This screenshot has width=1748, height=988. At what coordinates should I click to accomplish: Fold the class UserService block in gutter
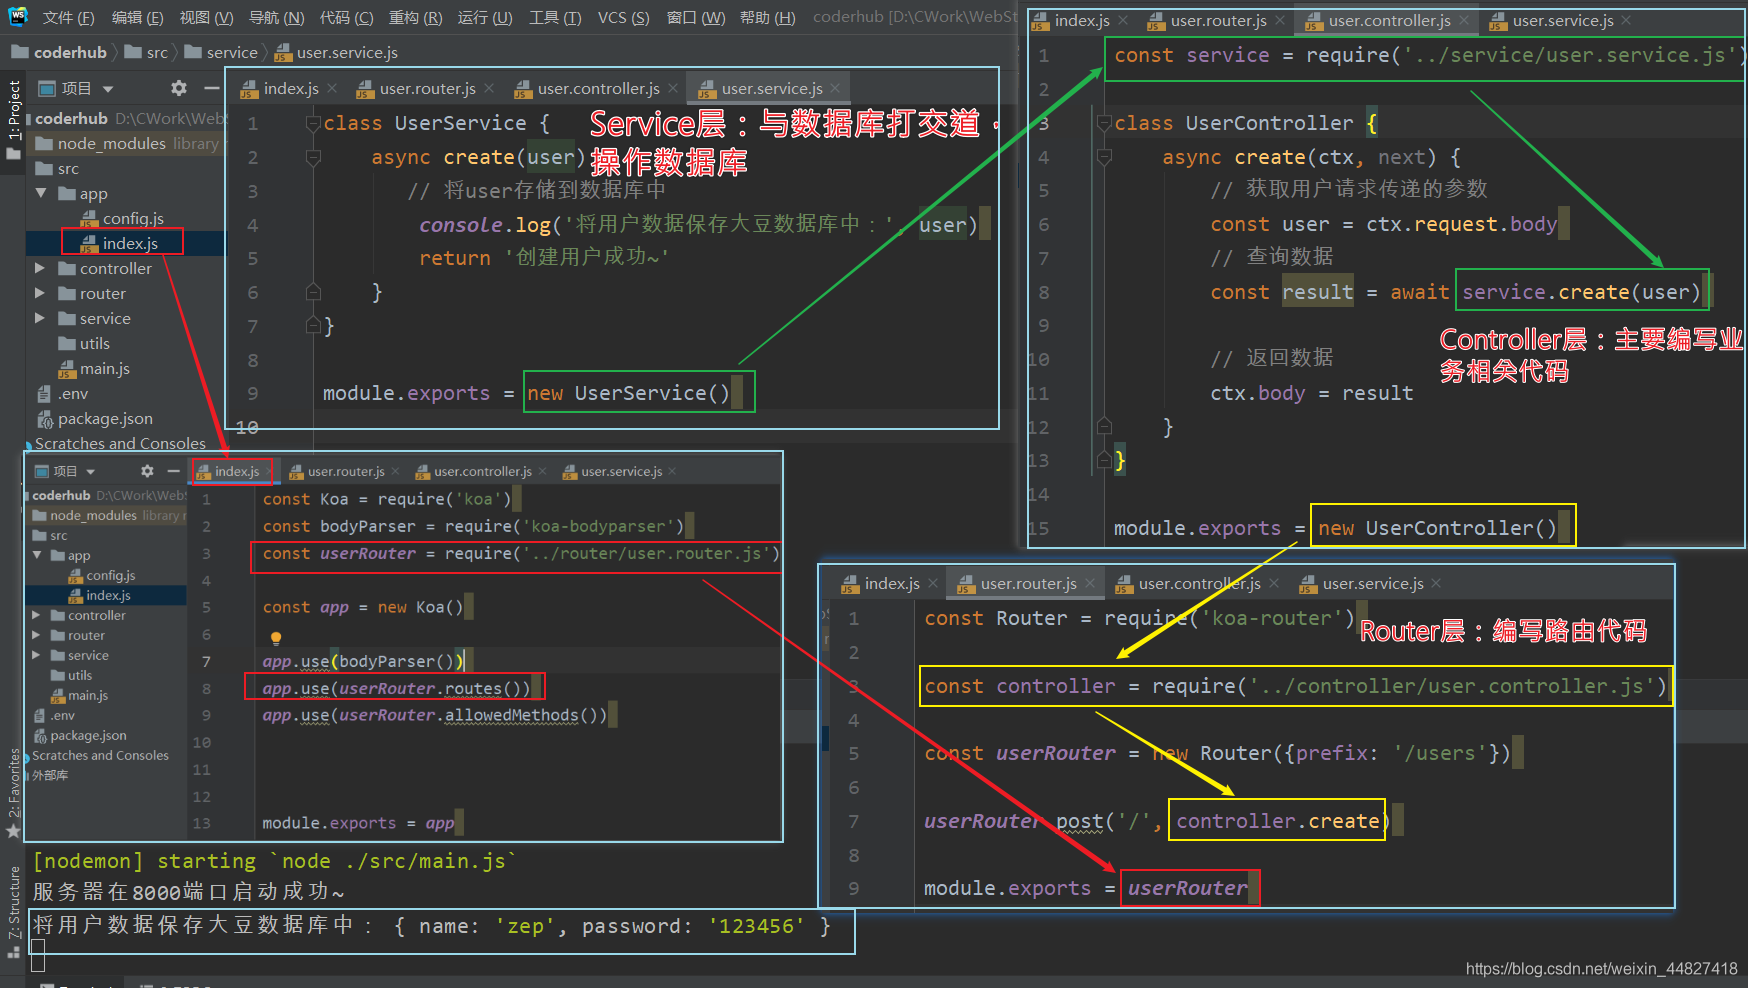click(313, 123)
